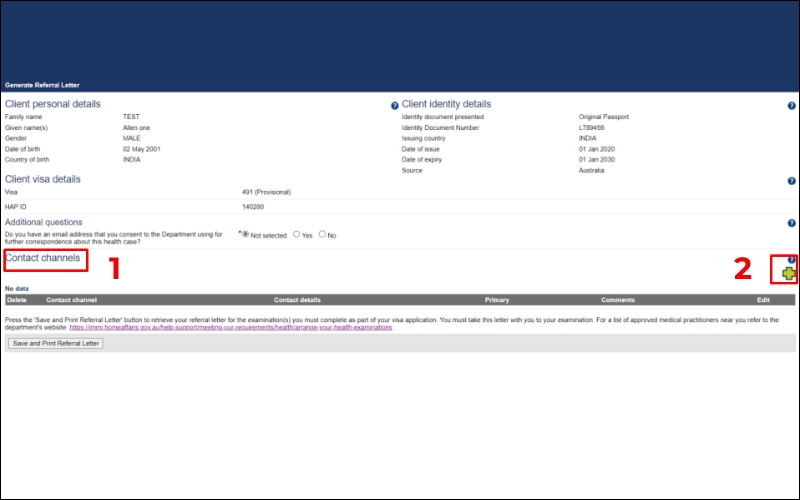Image resolution: width=800 pixels, height=500 pixels.
Task: Click the green plus add contact channel icon
Action: coord(789,273)
